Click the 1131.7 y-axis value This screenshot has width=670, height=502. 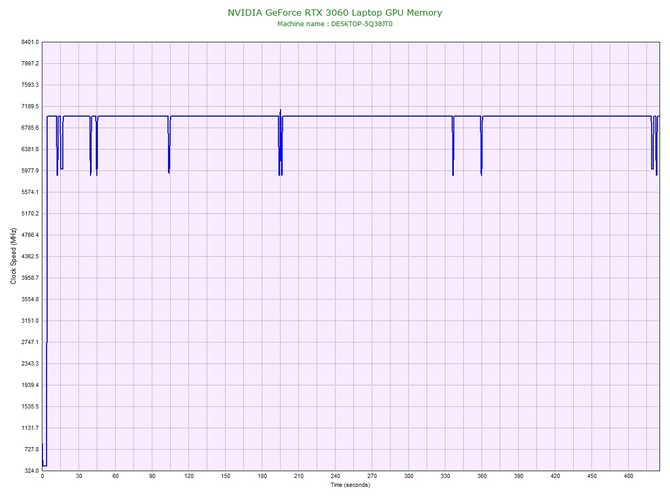pyautogui.click(x=30, y=428)
